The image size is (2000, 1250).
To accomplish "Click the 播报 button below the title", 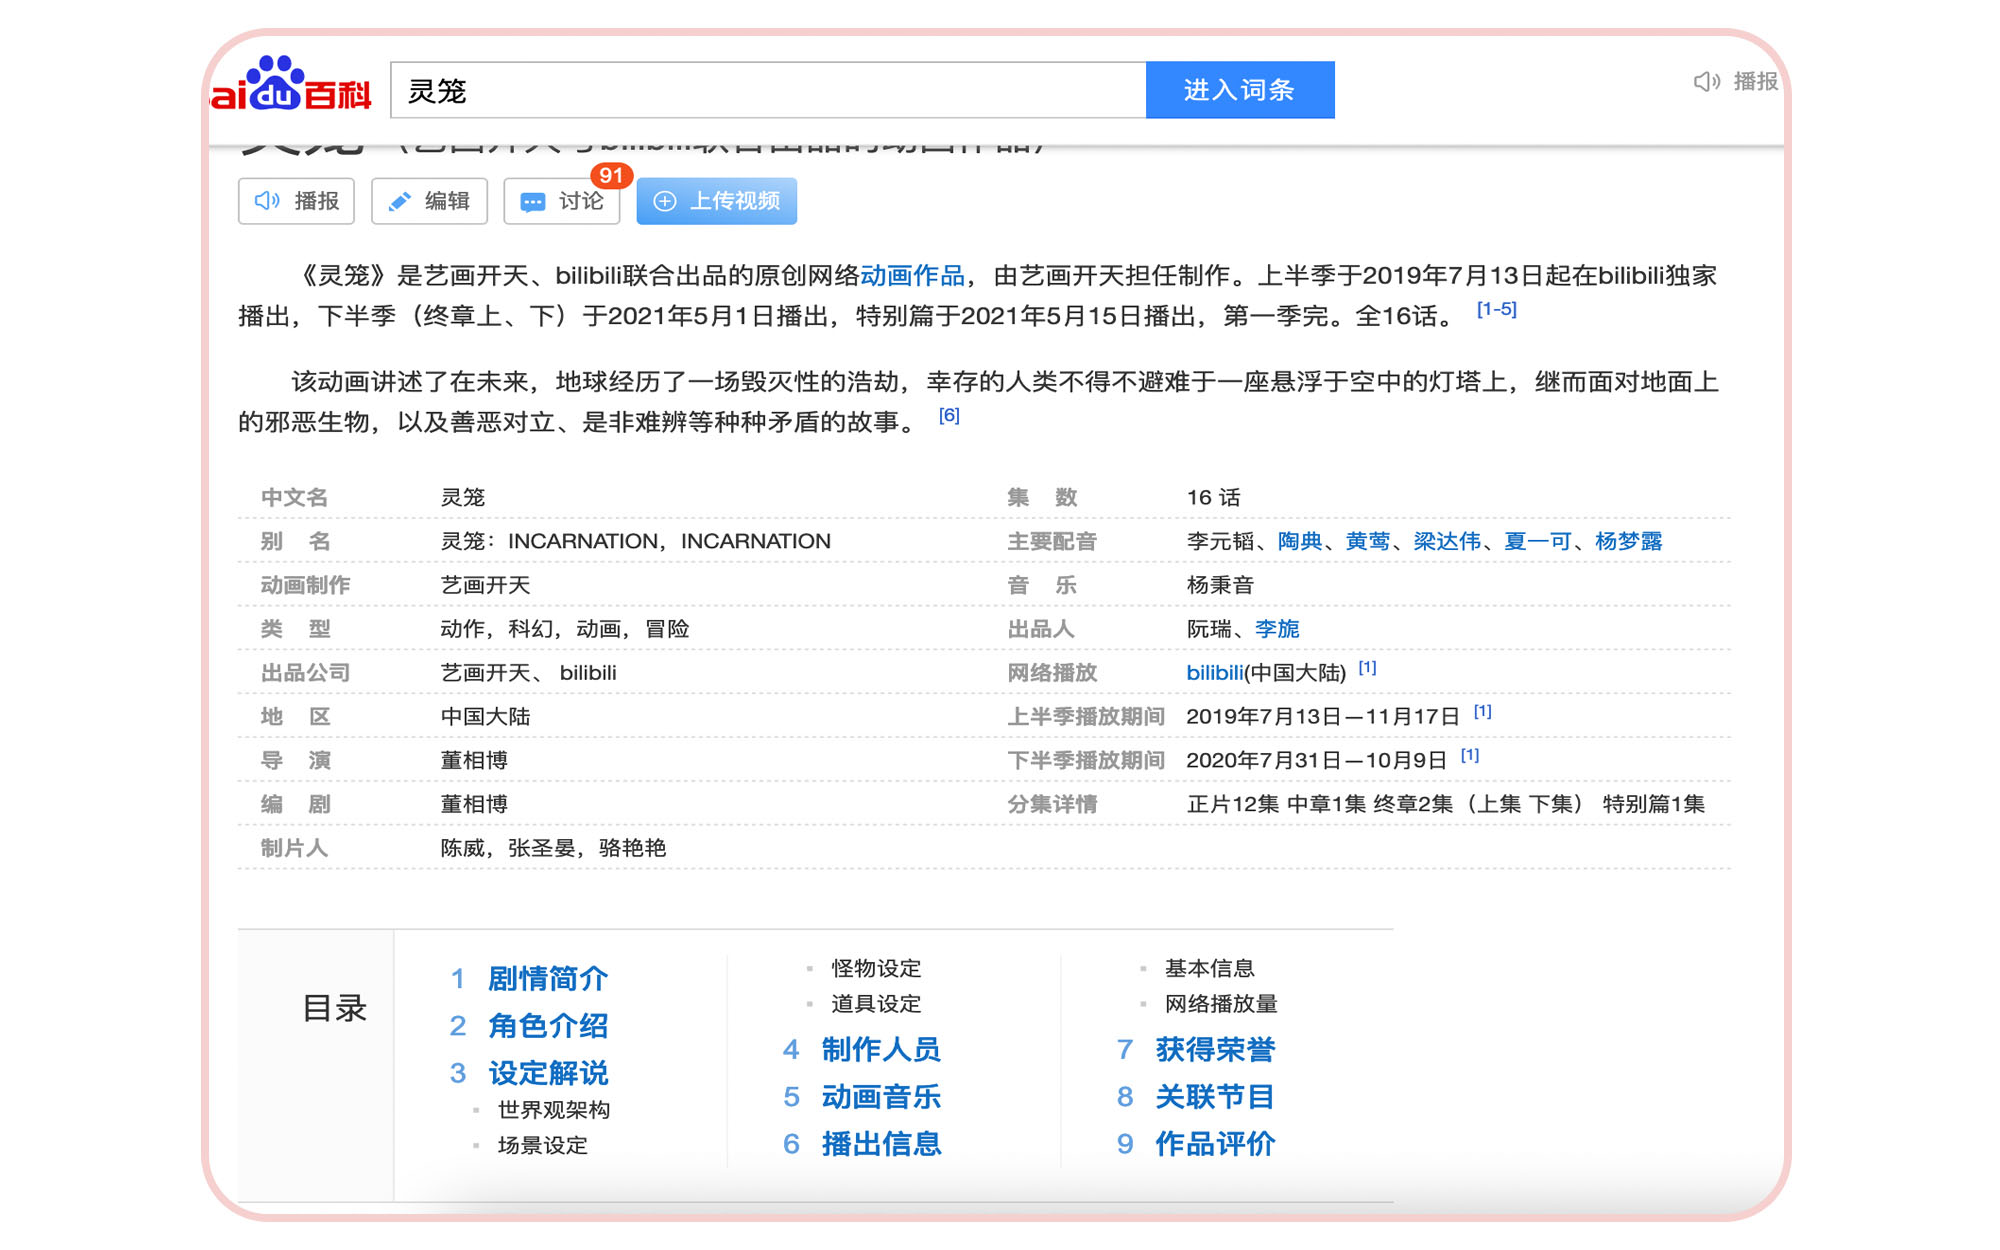I will pyautogui.click(x=297, y=201).
